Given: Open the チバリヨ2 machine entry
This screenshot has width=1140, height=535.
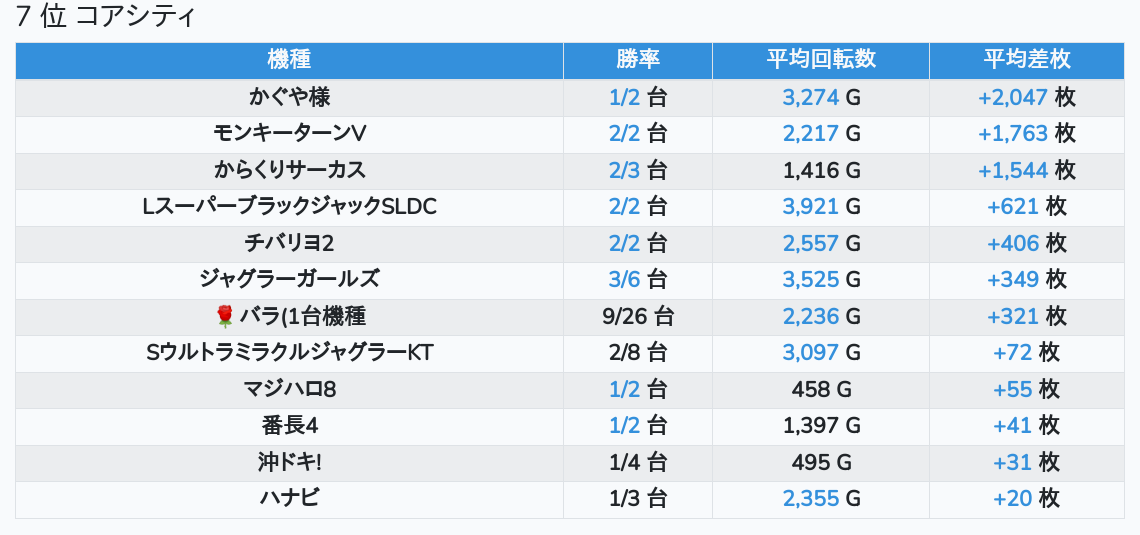Looking at the screenshot, I should coord(289,243).
